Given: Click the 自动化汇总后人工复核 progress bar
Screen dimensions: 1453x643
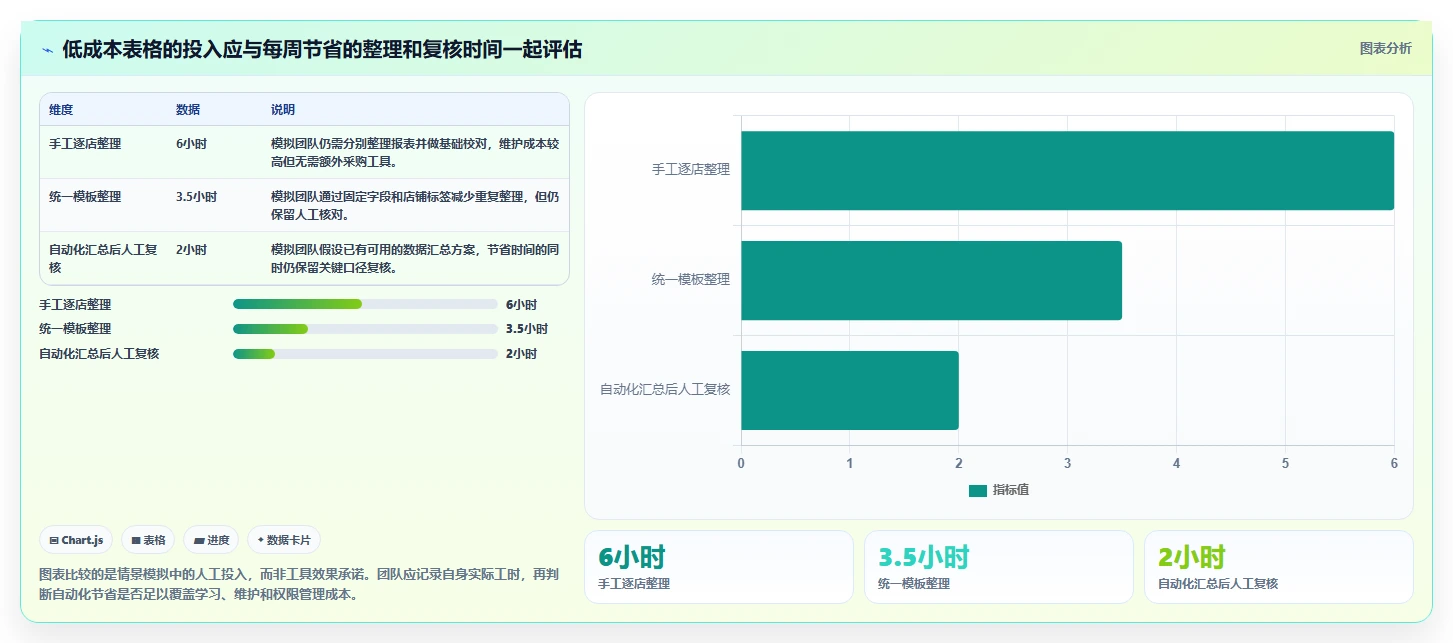Looking at the screenshot, I should [x=365, y=353].
